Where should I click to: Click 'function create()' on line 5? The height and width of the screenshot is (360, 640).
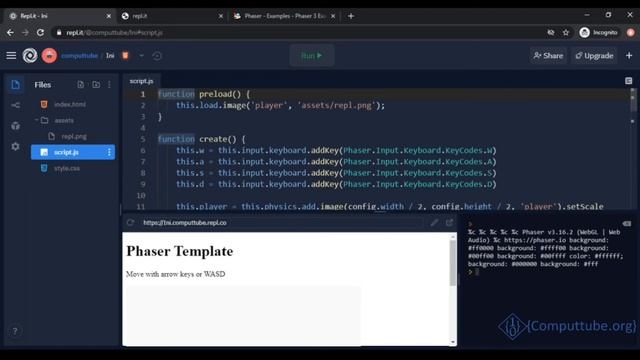(201, 139)
